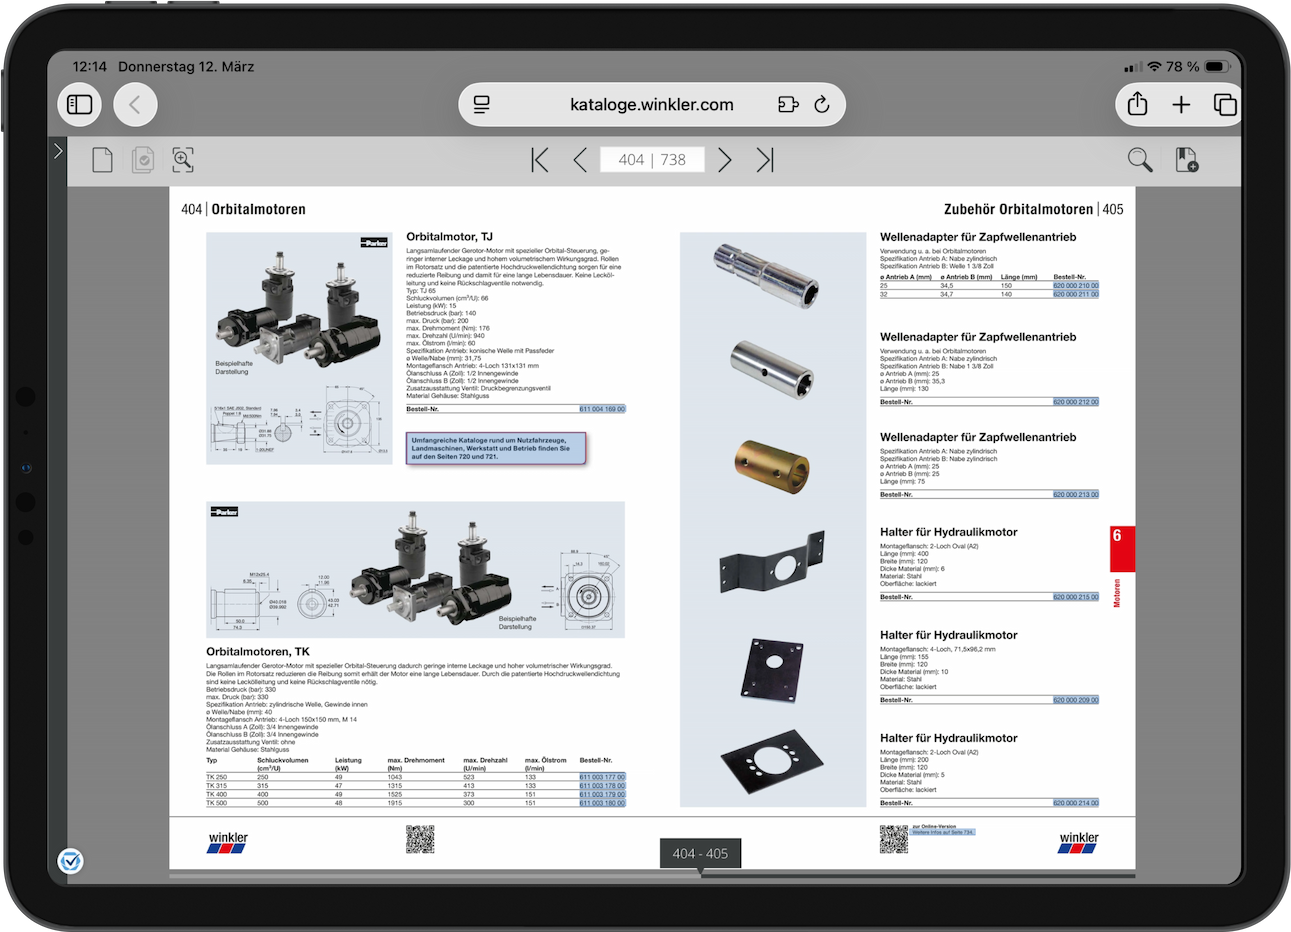1291x932 pixels.
Task: Go to first page using double-arrow
Action: click(539, 159)
